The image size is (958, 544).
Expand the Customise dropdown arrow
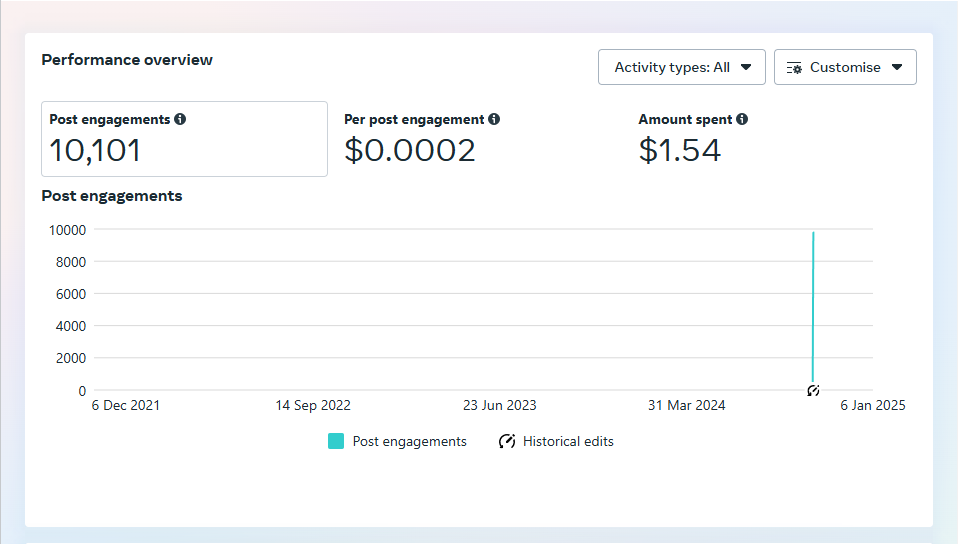pos(897,68)
